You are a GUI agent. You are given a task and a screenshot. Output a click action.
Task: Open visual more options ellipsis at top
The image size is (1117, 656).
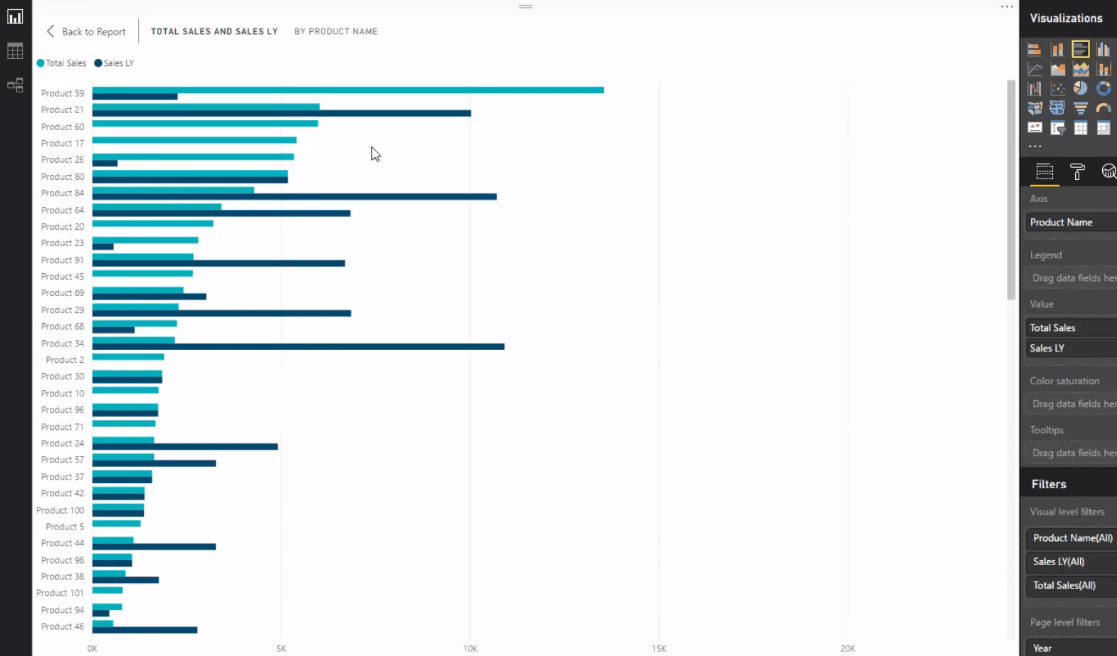point(1007,6)
